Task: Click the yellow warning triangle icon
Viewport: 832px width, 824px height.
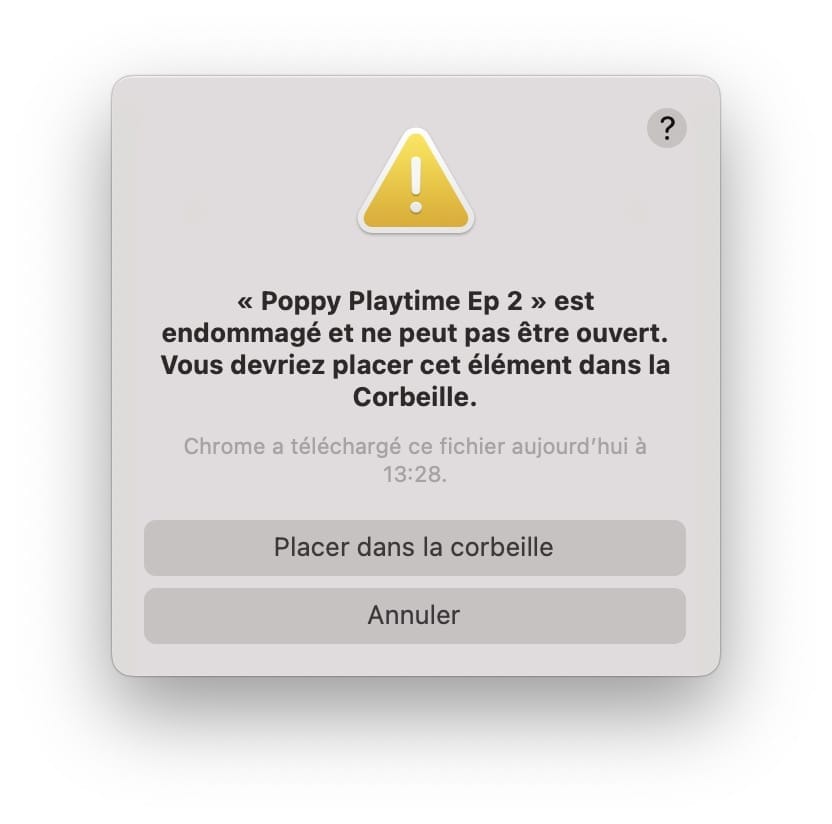Action: click(x=415, y=180)
